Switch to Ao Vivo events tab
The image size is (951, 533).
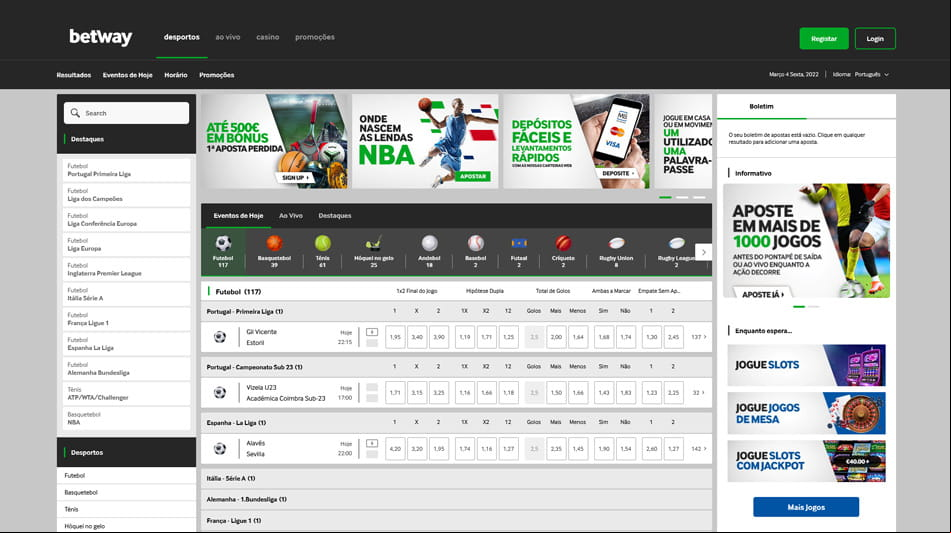[291, 215]
